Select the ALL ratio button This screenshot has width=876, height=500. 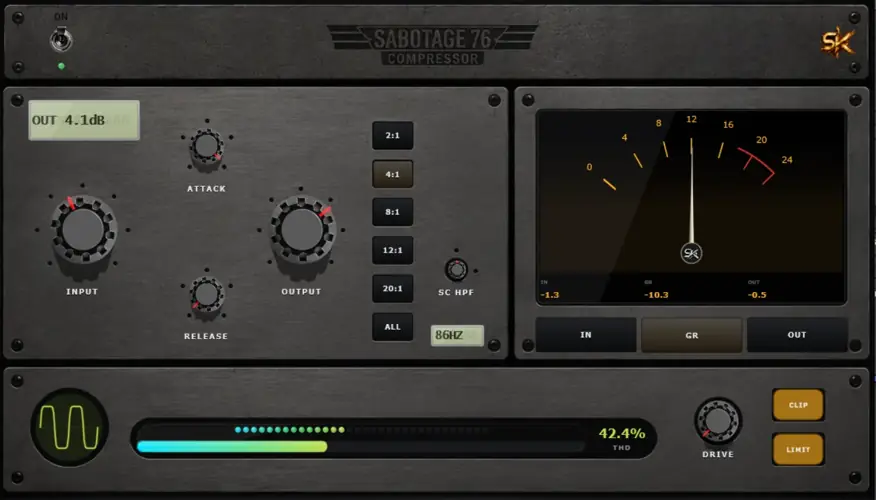(x=393, y=327)
